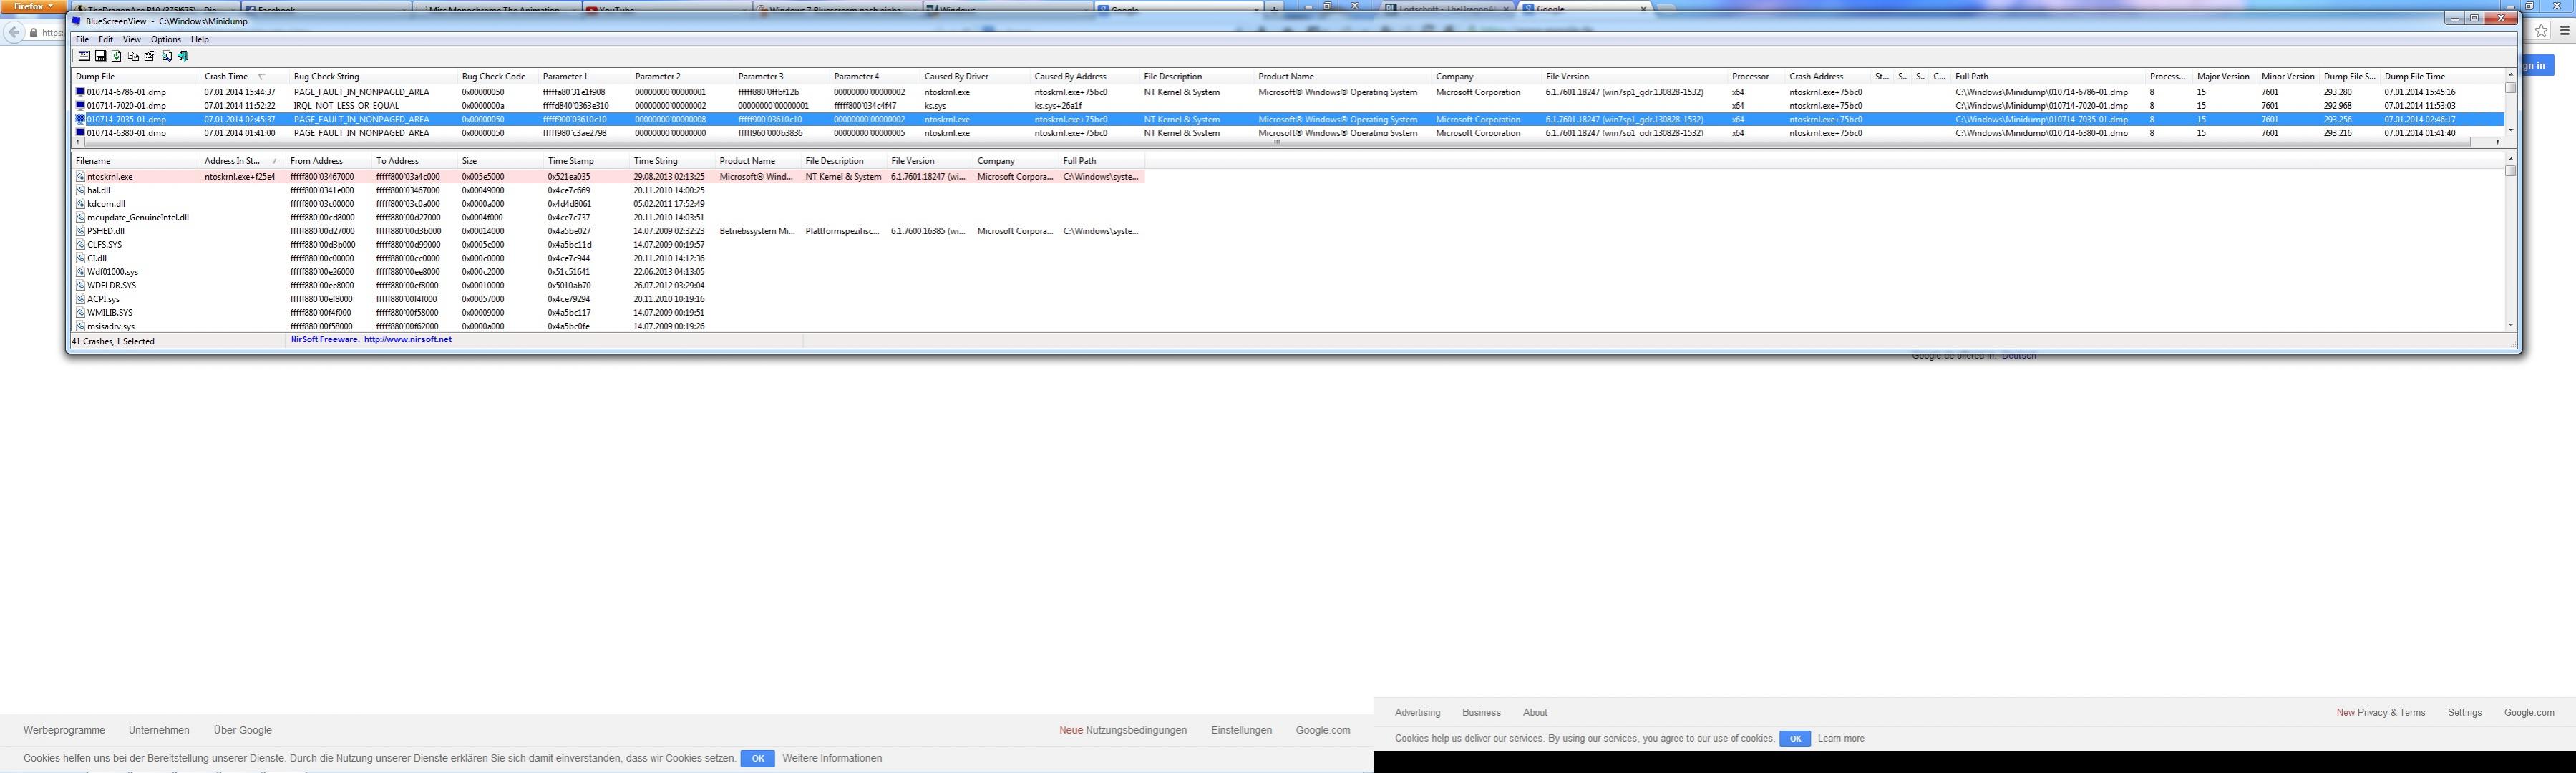2576x773 pixels.
Task: Toggle sort on Crash Time column header
Action: [x=226, y=77]
